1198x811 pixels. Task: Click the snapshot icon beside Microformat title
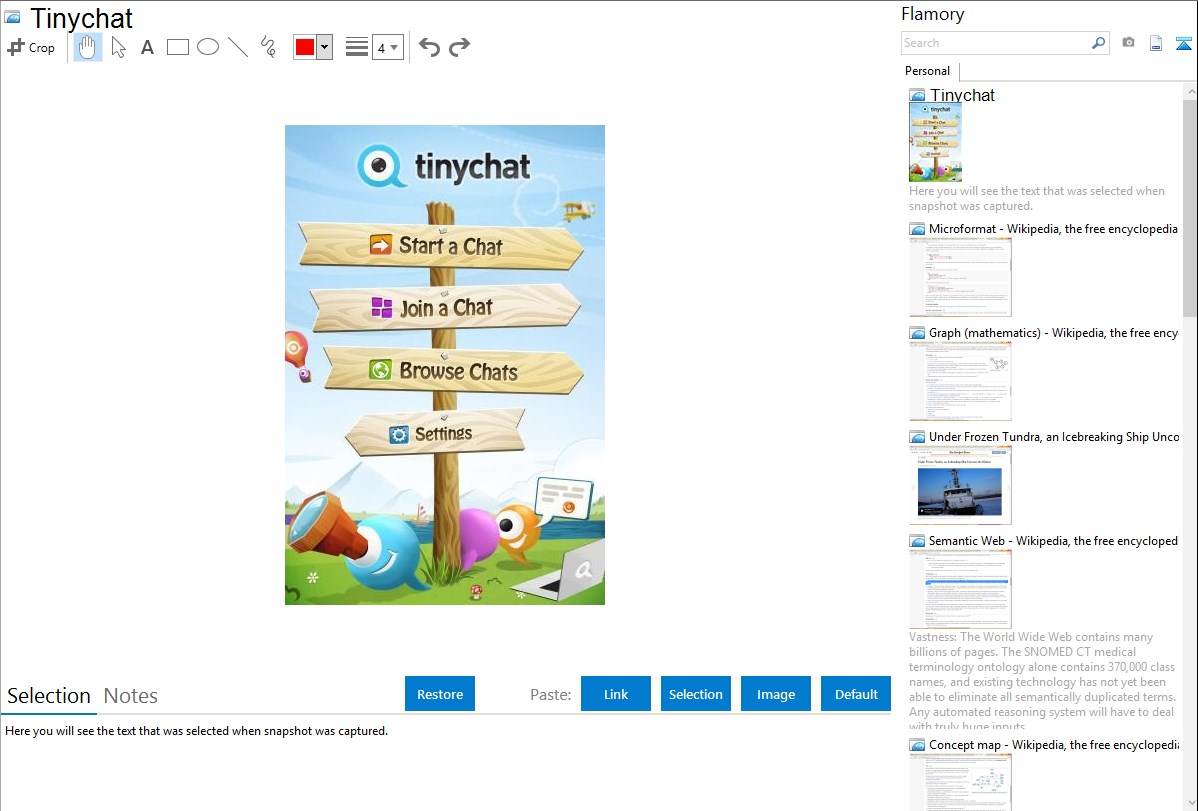coord(917,229)
